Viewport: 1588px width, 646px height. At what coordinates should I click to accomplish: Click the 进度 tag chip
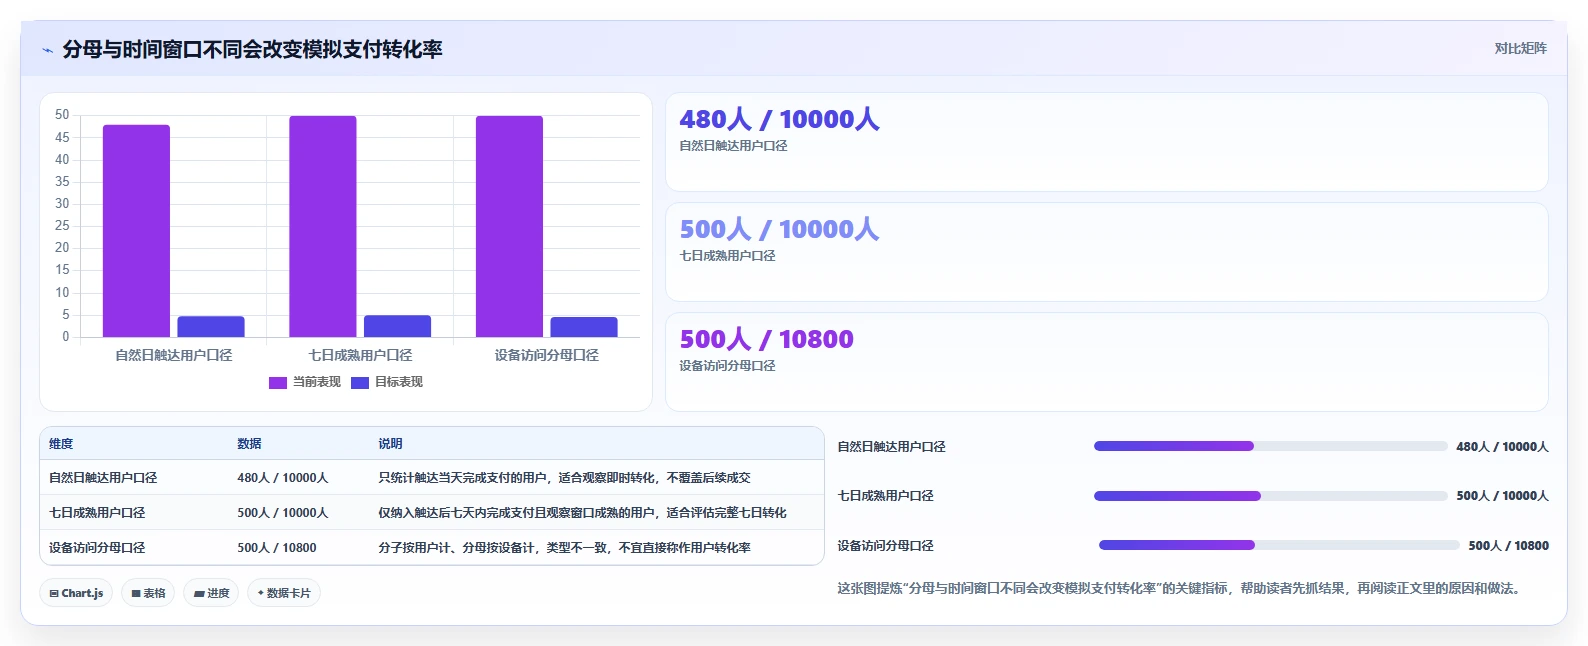211,593
